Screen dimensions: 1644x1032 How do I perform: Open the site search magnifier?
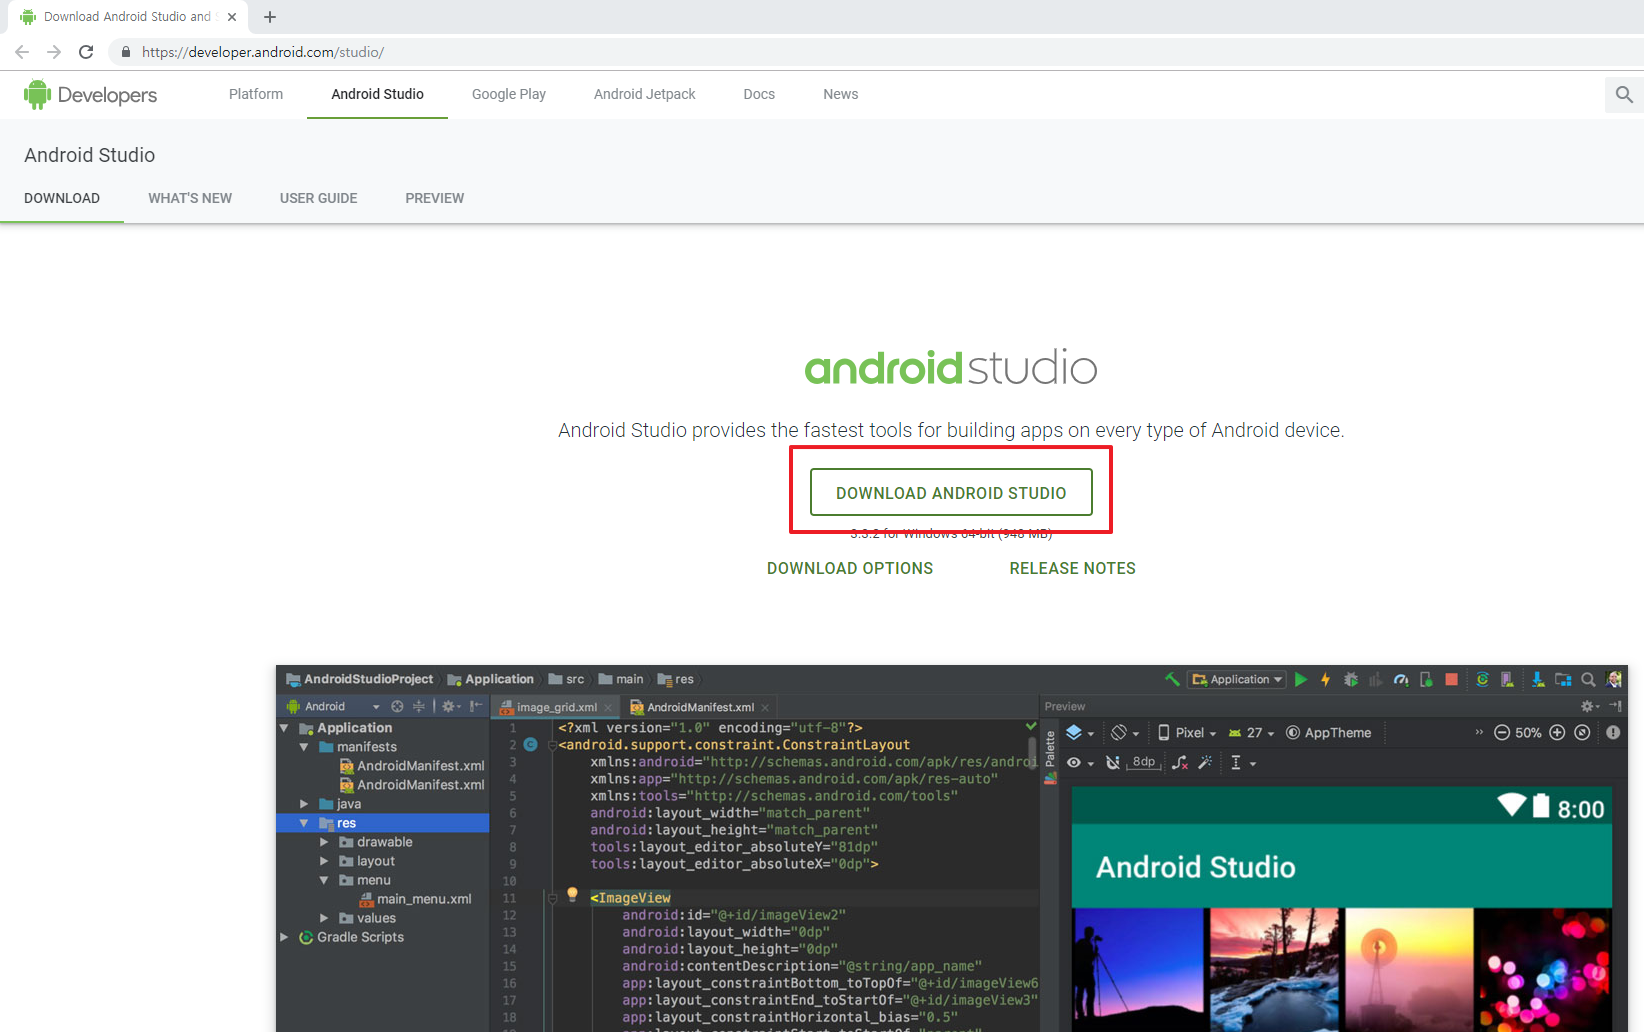(1624, 95)
